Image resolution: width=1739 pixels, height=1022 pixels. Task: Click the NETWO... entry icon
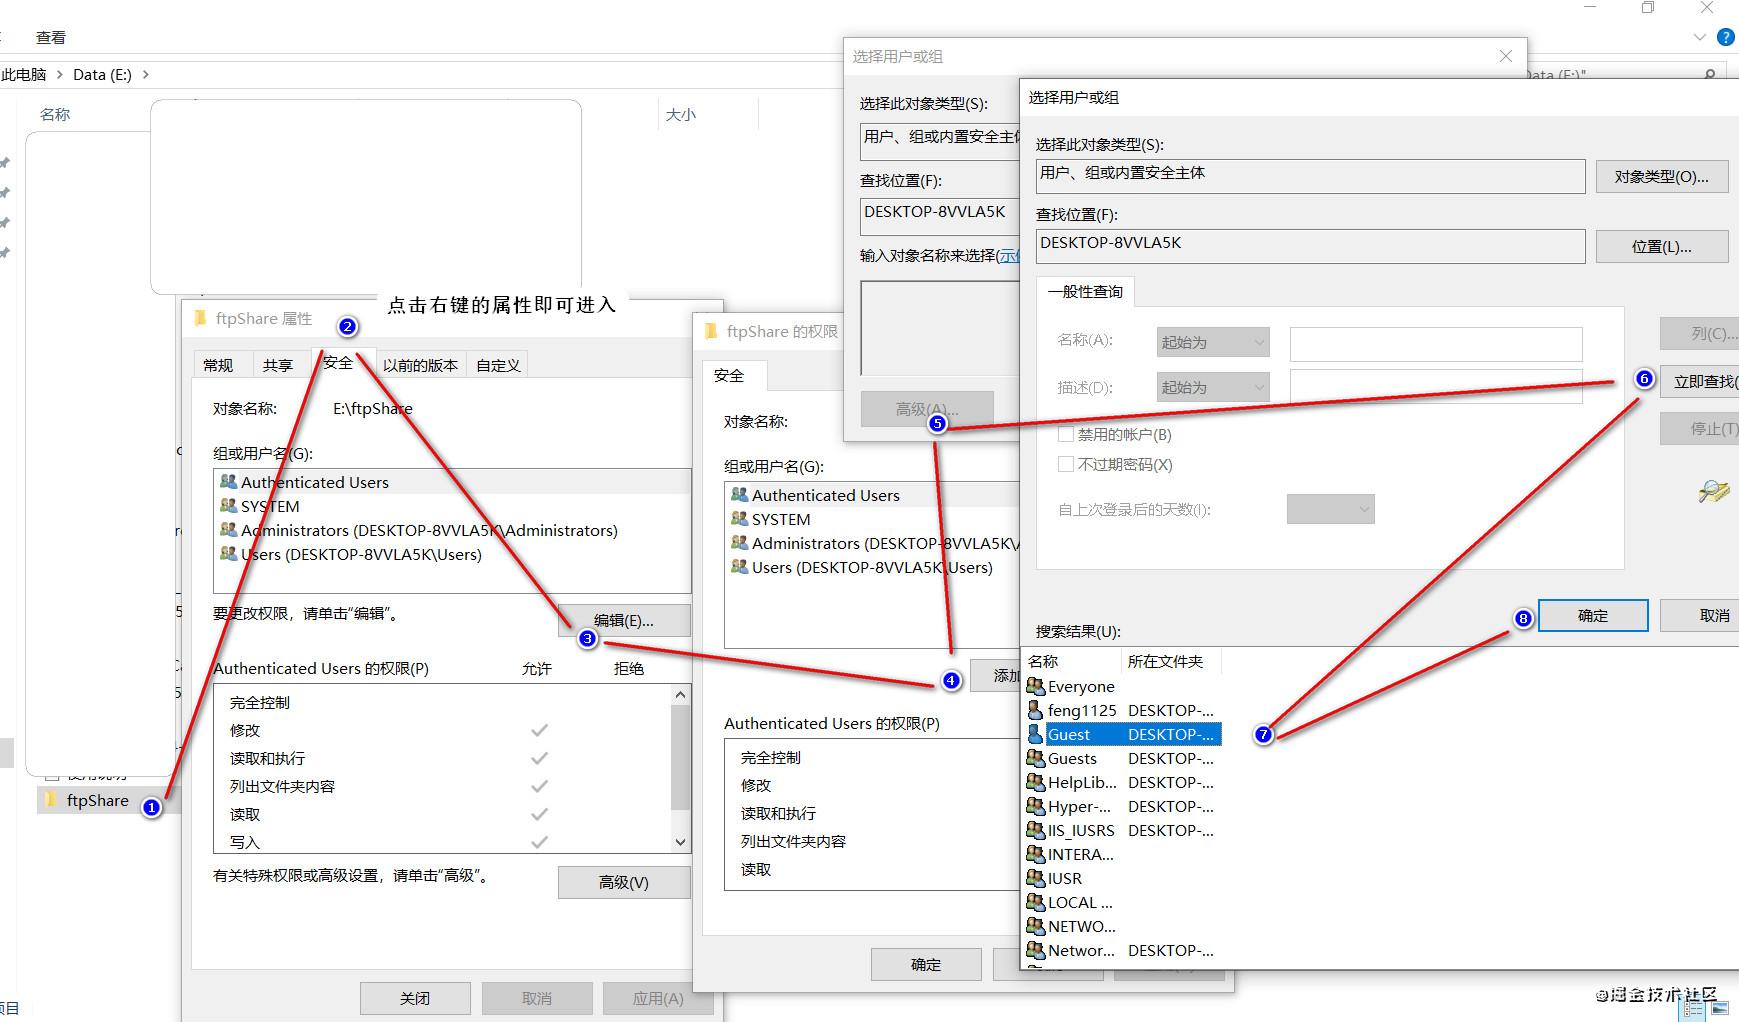(1036, 926)
